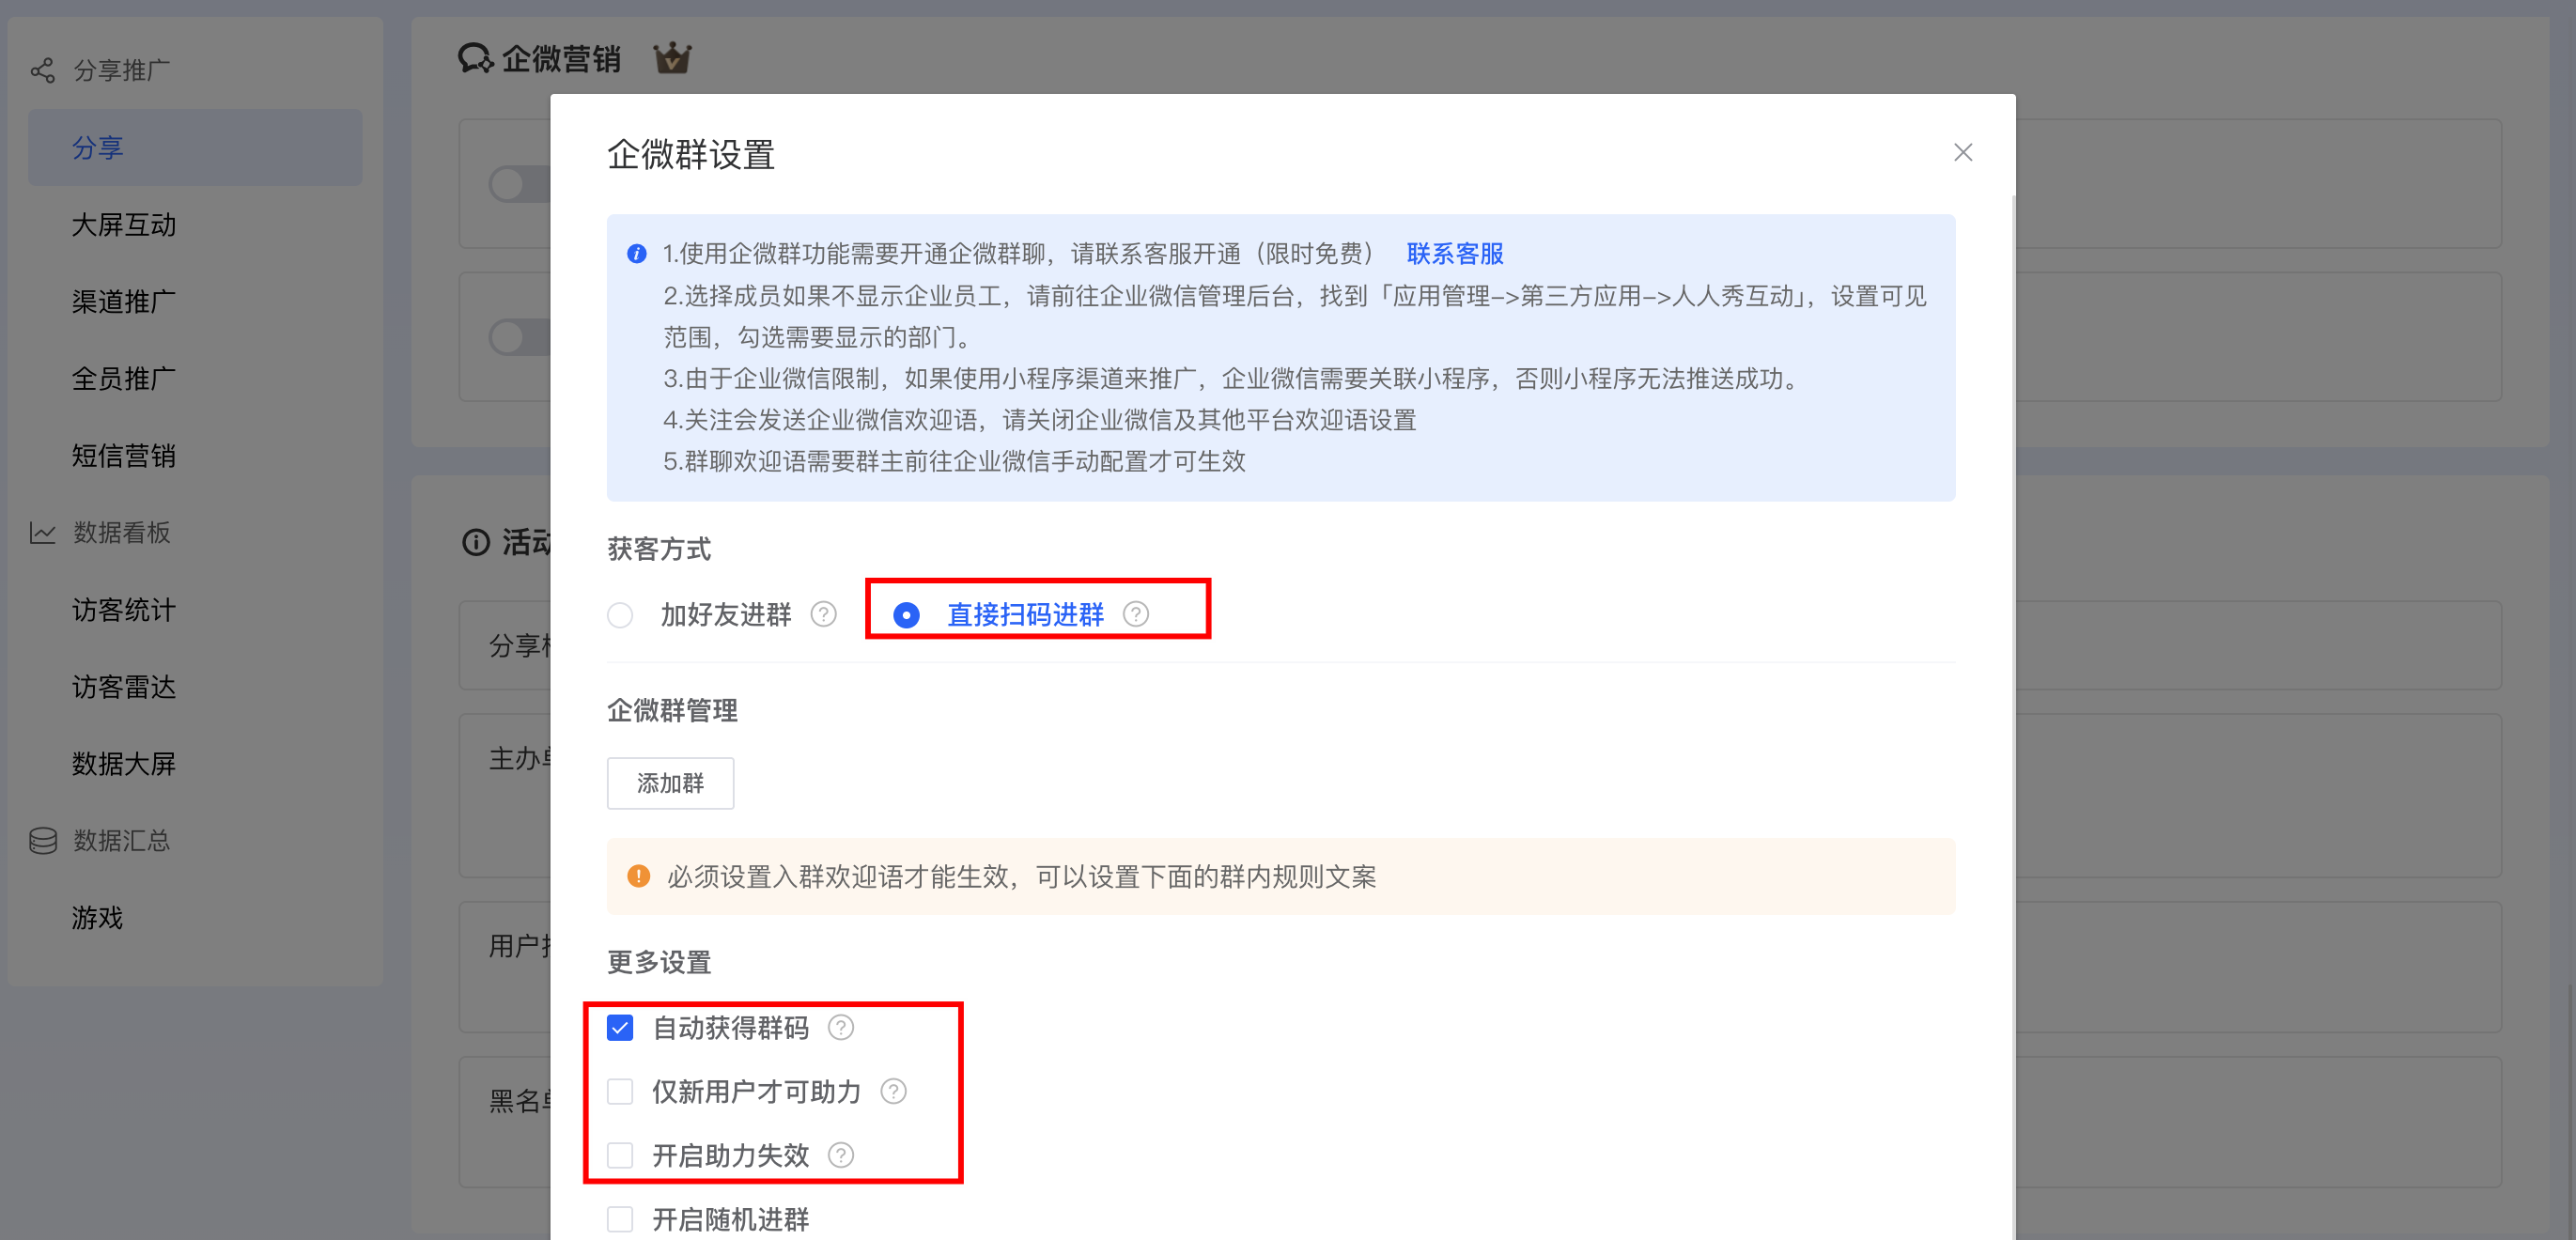Click the 数据看板 chart icon in sidebar

[x=42, y=533]
